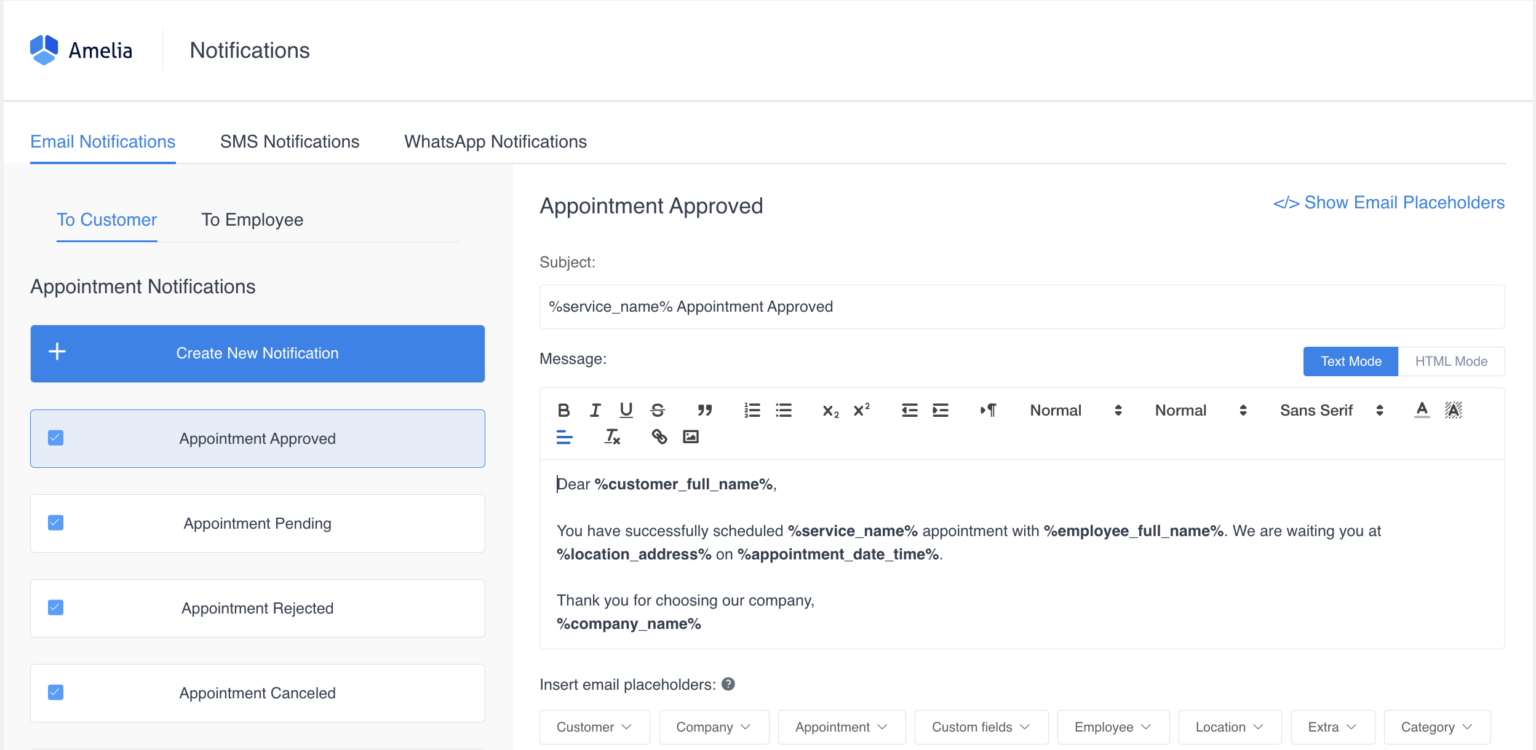Insert a blockquote into the message
This screenshot has width=1536, height=750.
(x=705, y=410)
